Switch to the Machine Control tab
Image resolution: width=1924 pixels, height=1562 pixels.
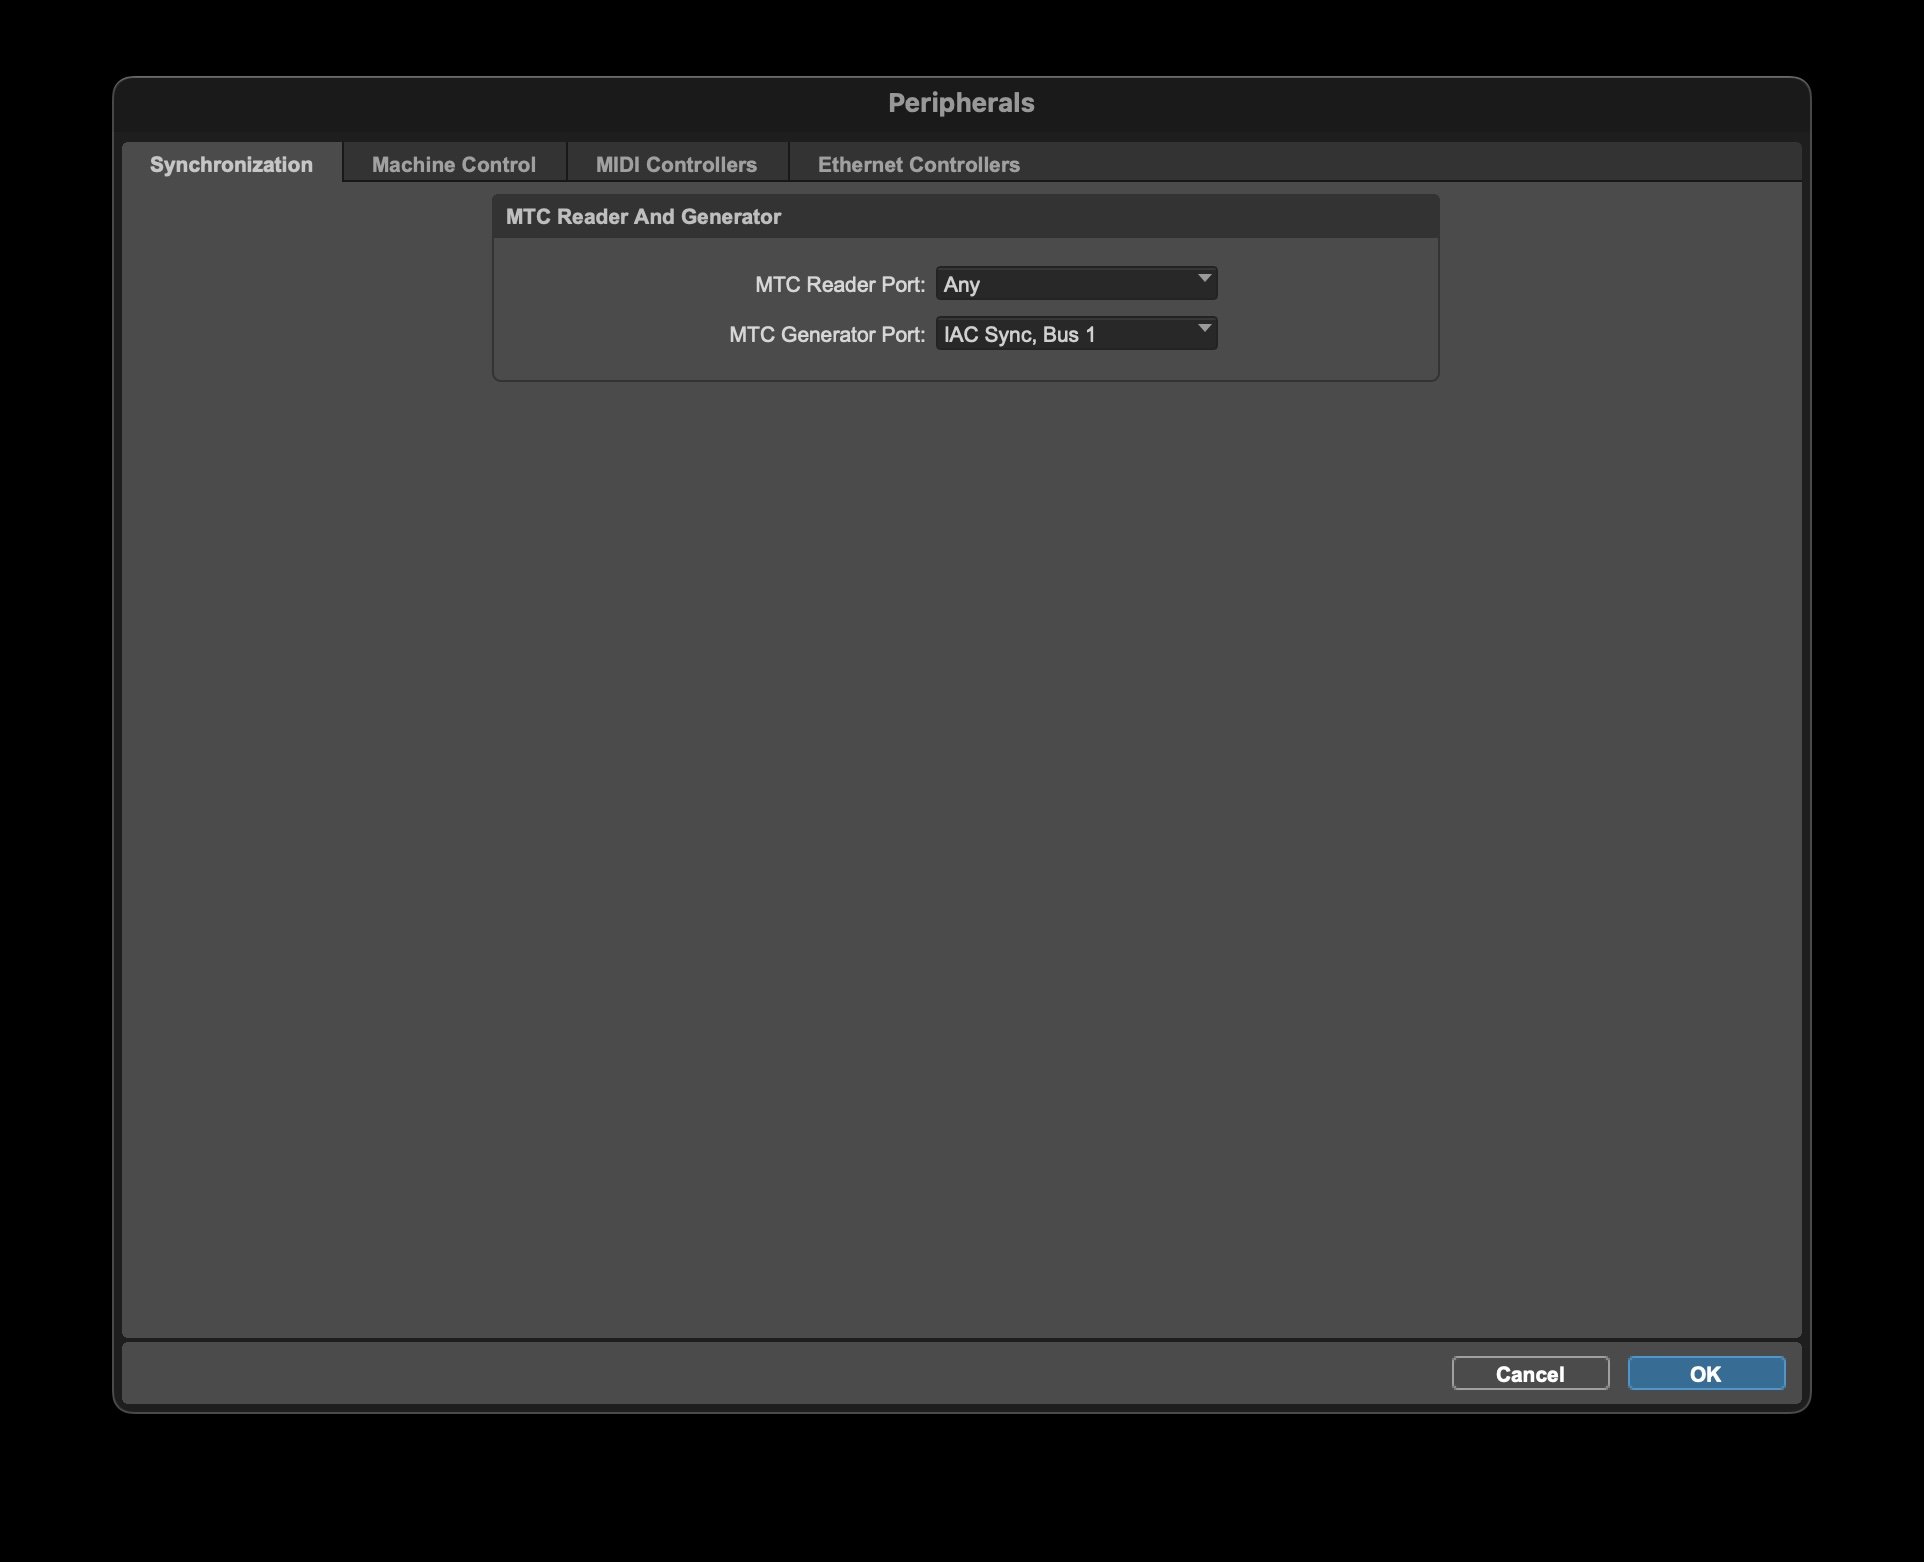click(454, 163)
